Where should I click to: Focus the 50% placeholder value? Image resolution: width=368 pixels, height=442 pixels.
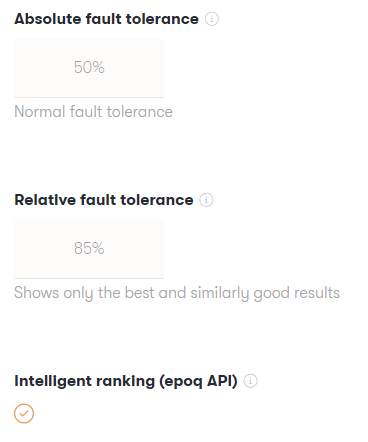point(89,67)
